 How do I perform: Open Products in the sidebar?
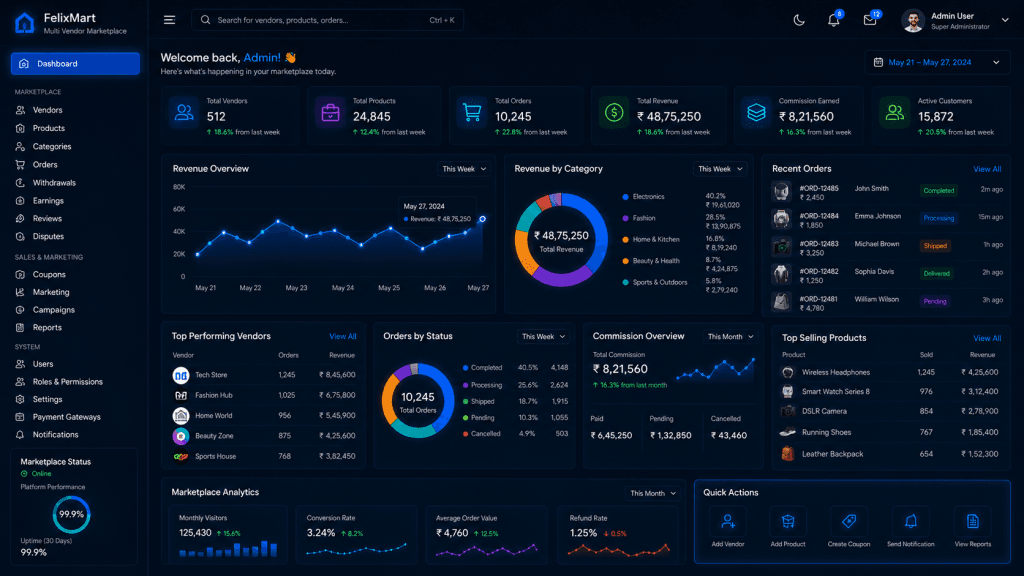click(x=48, y=129)
